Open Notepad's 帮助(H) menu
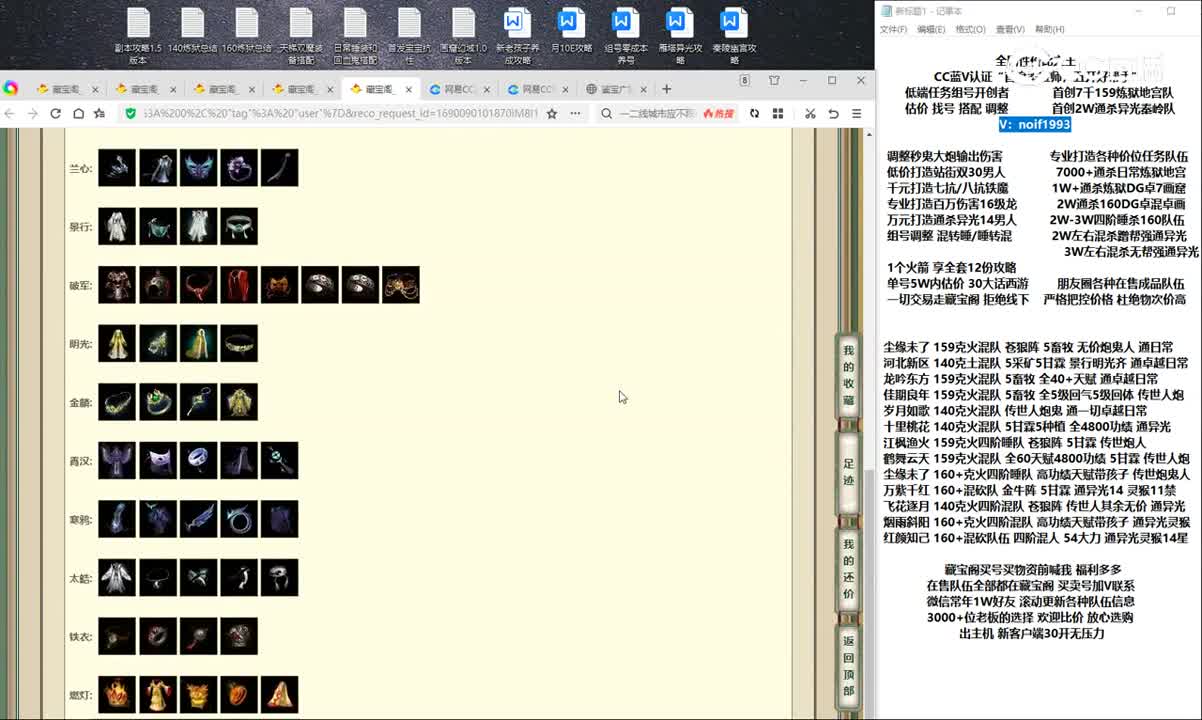Image resolution: width=1202 pixels, height=720 pixels. 1049,30
